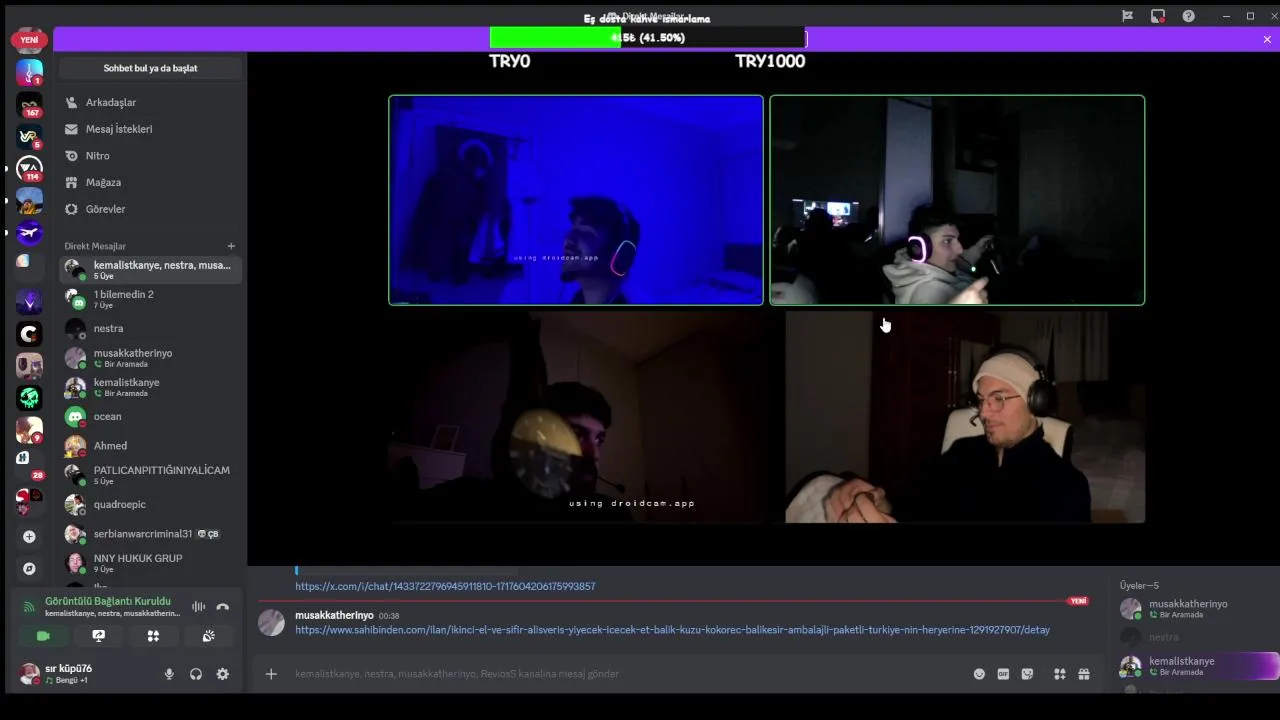Select the blue-lit top-left video tile
This screenshot has height=720, width=1280.
click(x=576, y=200)
